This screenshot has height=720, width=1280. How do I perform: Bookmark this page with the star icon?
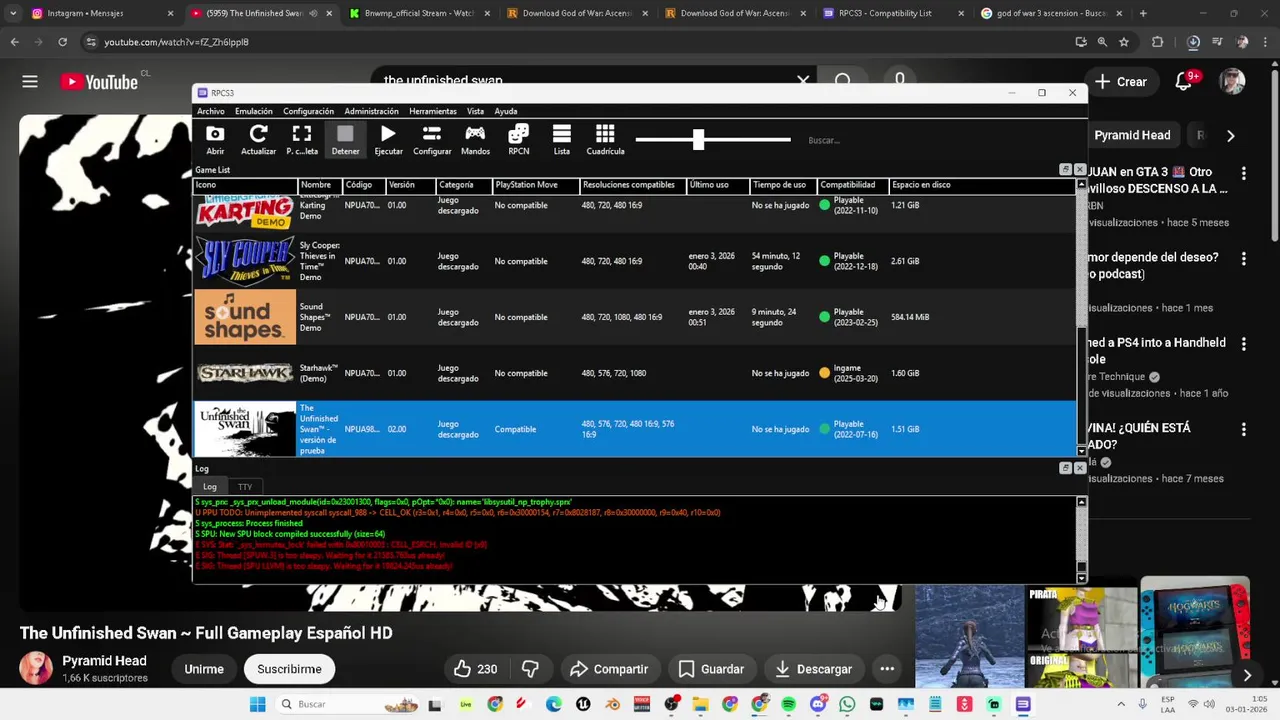[x=1124, y=42]
